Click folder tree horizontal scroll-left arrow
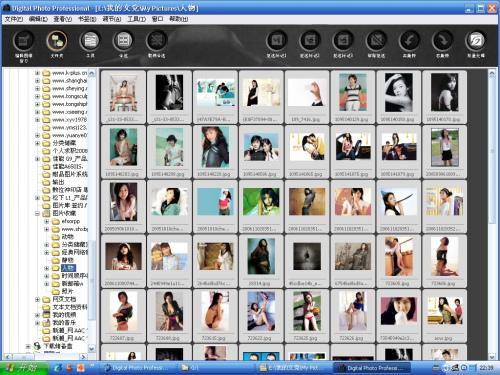The height and width of the screenshot is (375, 500). pyautogui.click(x=7, y=357)
